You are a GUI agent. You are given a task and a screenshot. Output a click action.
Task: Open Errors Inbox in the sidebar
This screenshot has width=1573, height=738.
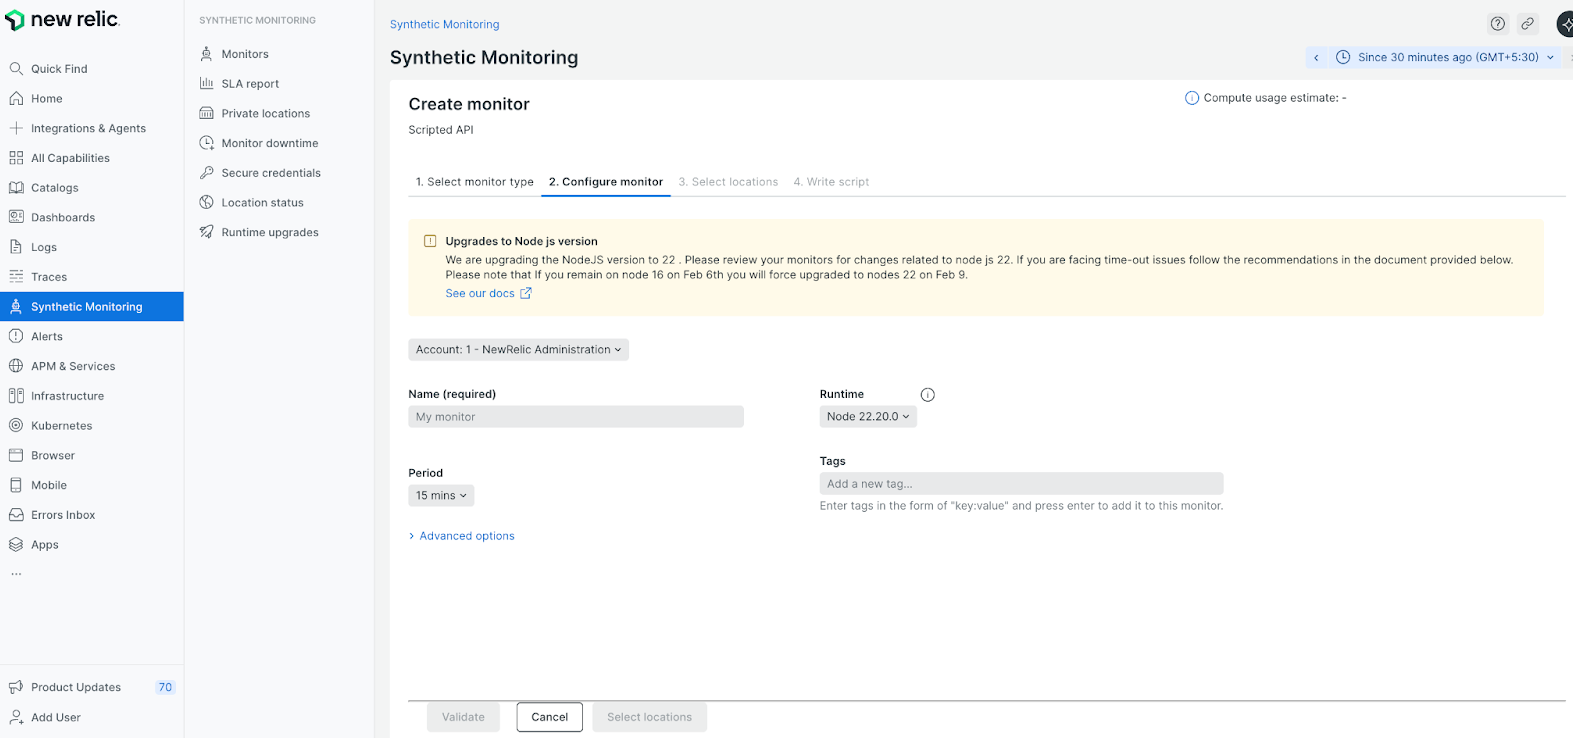tap(62, 515)
